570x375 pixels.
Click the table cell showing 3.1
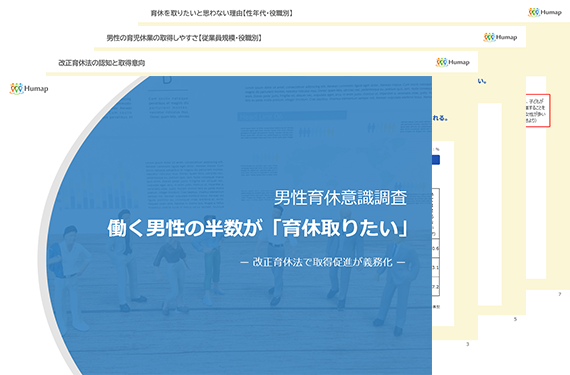pos(435,267)
